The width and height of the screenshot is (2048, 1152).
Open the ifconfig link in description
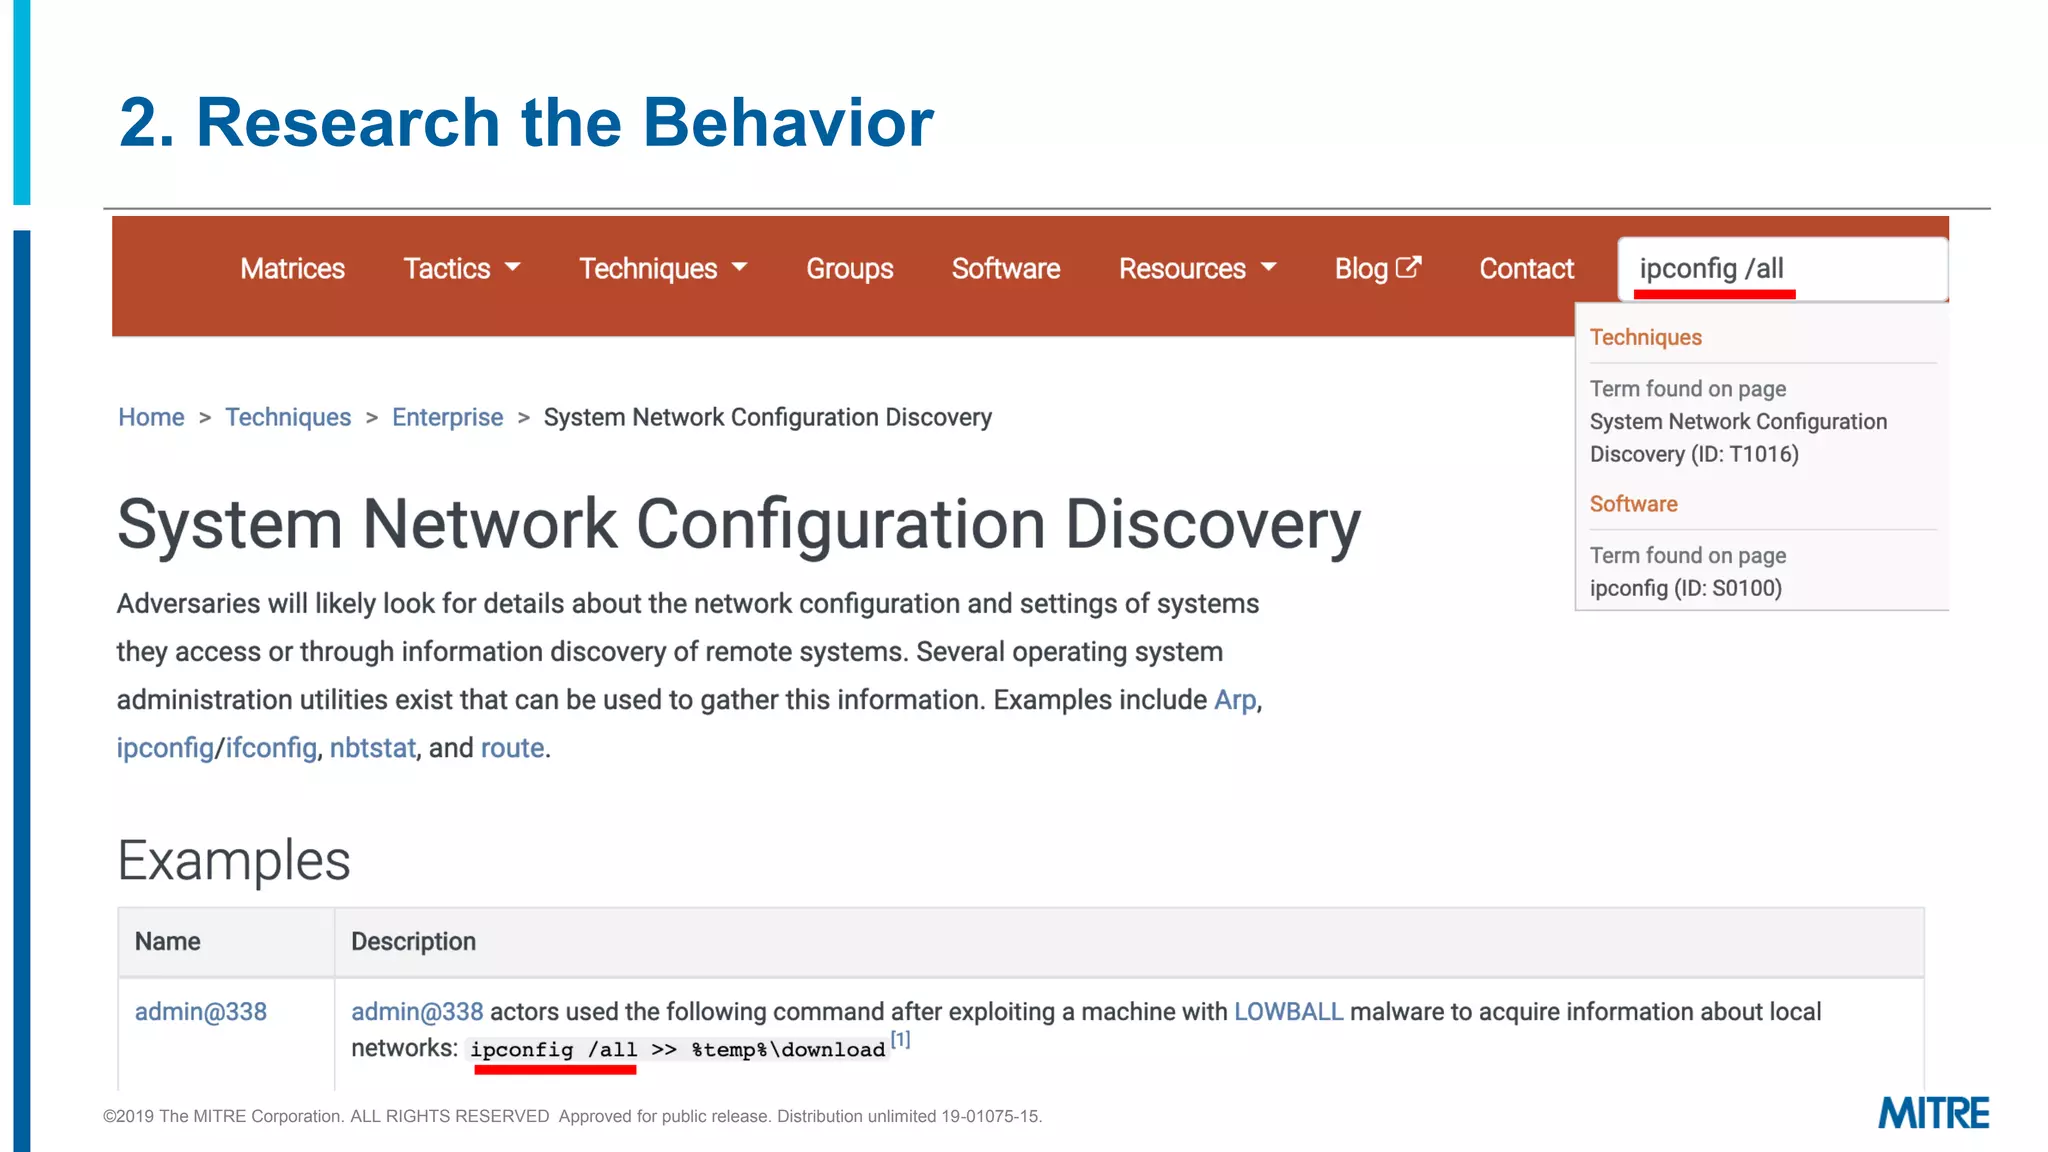tap(271, 748)
